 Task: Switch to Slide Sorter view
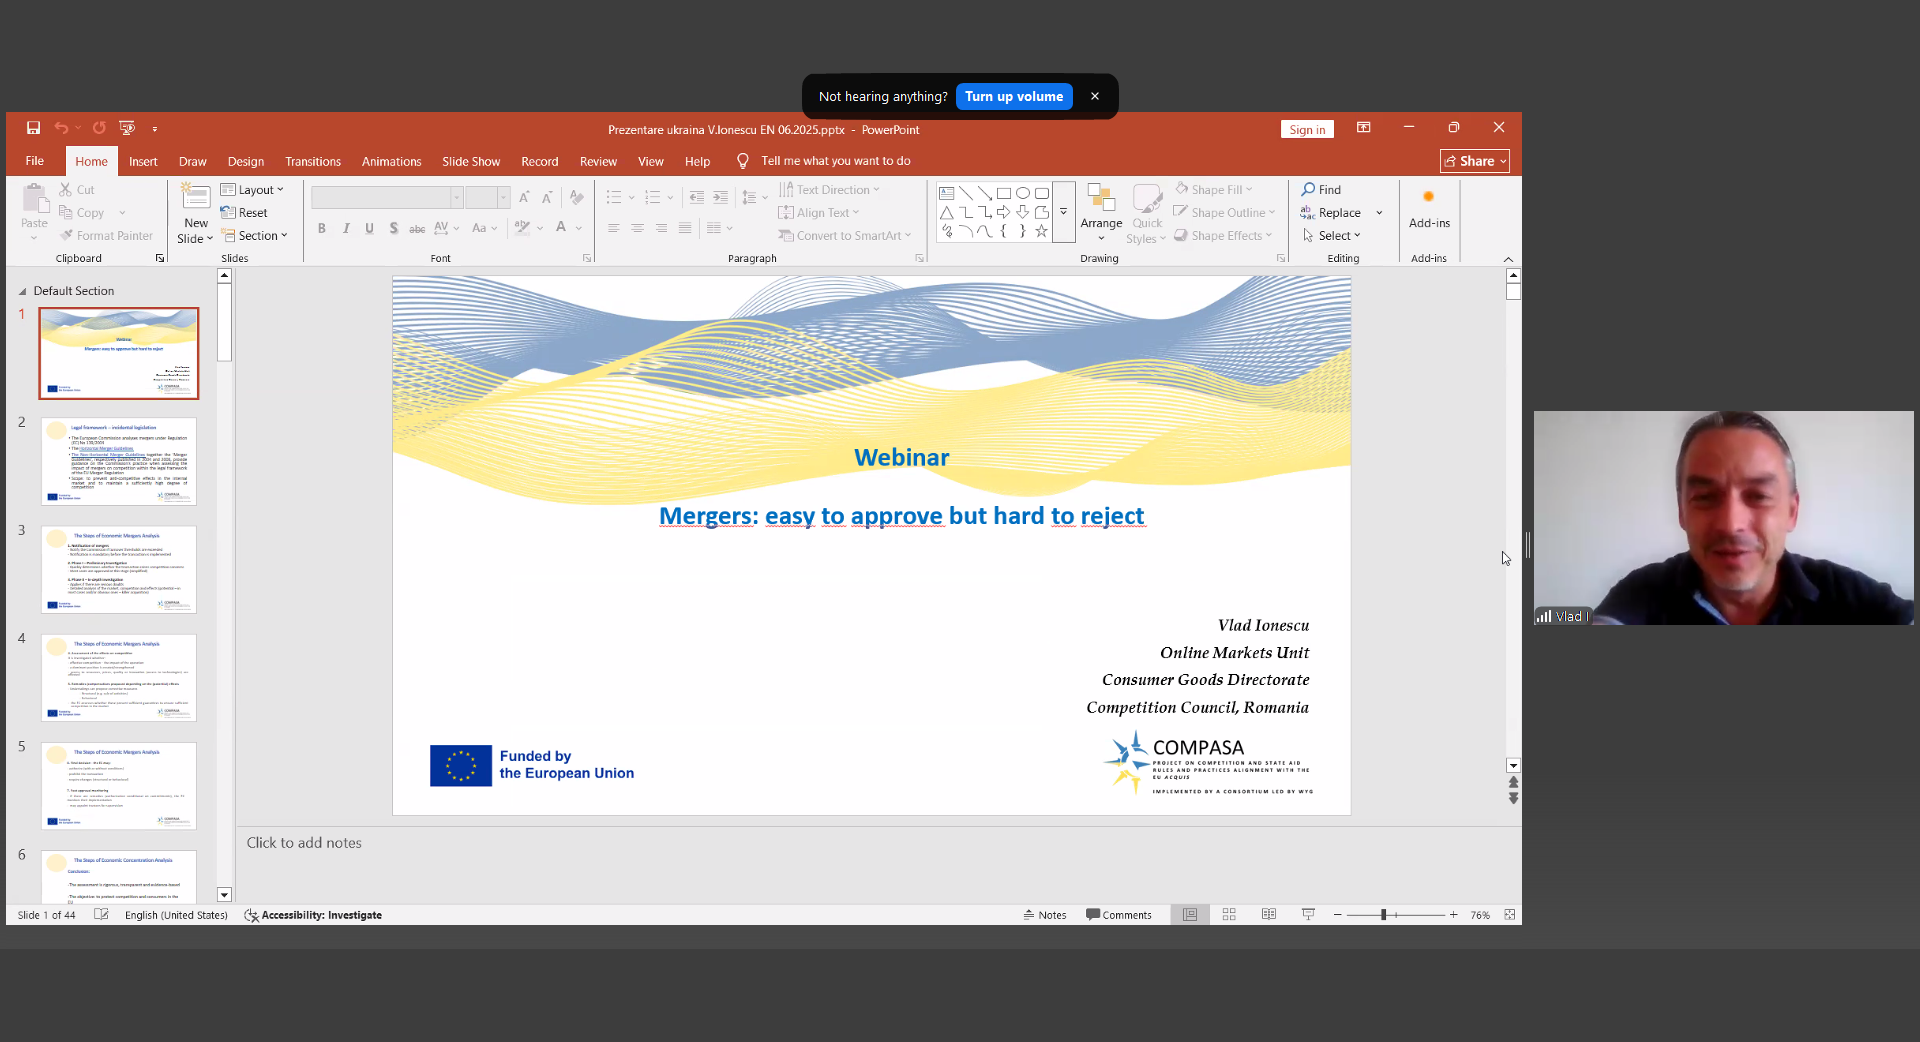[1229, 914]
